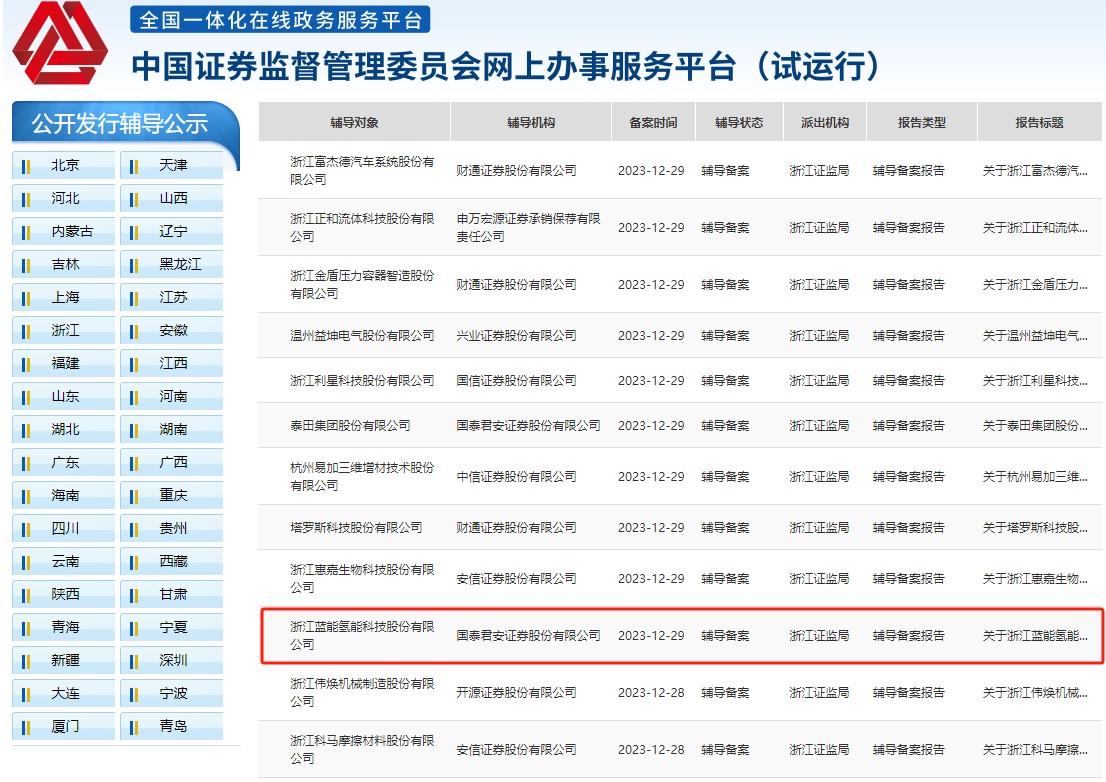This screenshot has height=782, width=1106.
Task: Click the 报告标题 column header
Action: click(x=1039, y=122)
